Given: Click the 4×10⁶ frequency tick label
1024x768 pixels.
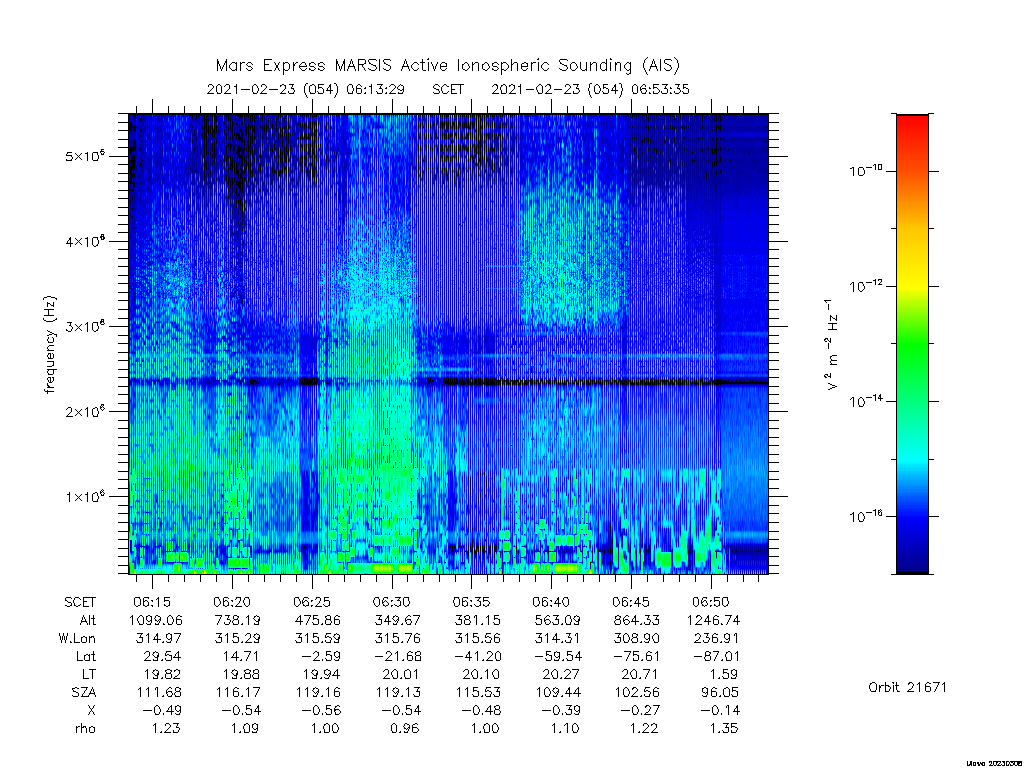Looking at the screenshot, I should [85, 241].
